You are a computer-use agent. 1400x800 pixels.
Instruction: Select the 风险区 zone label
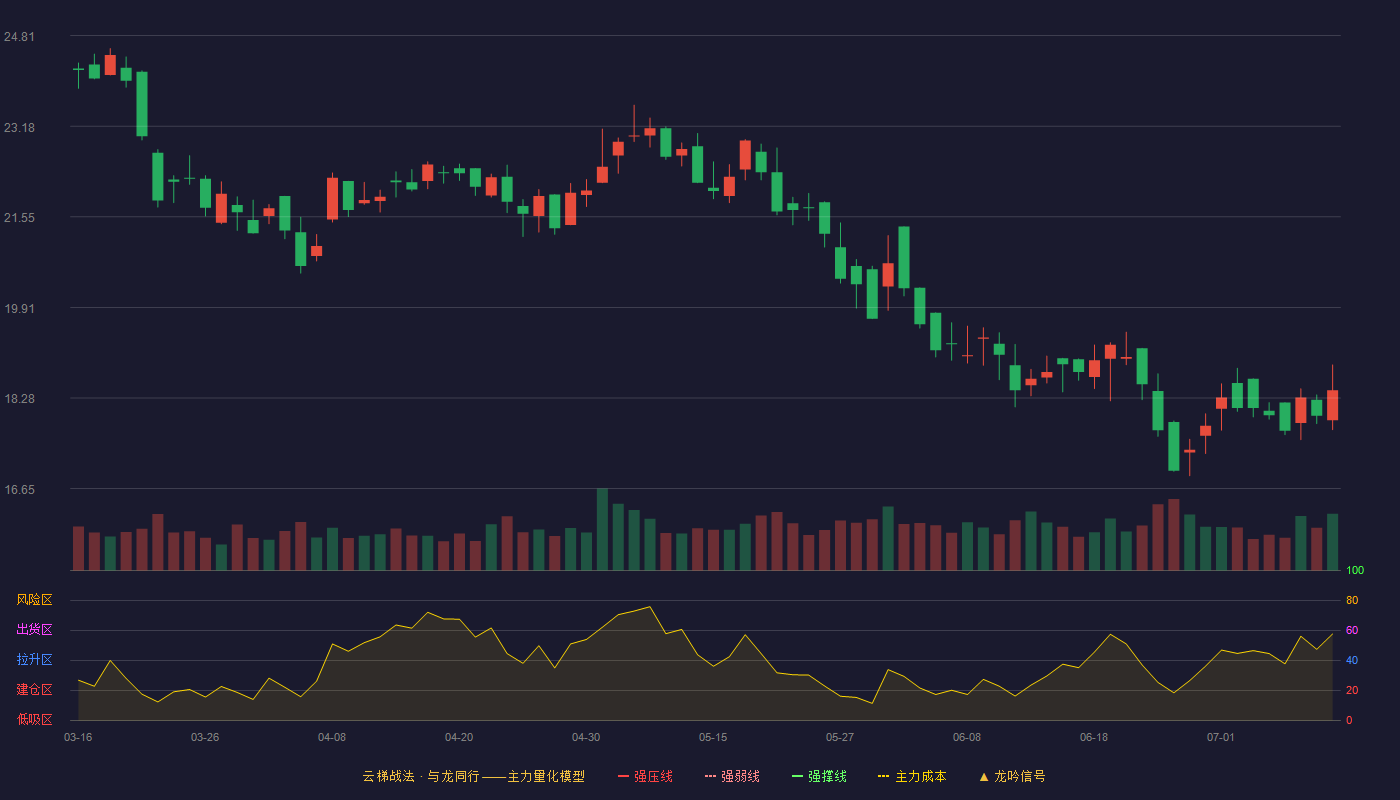(34, 600)
